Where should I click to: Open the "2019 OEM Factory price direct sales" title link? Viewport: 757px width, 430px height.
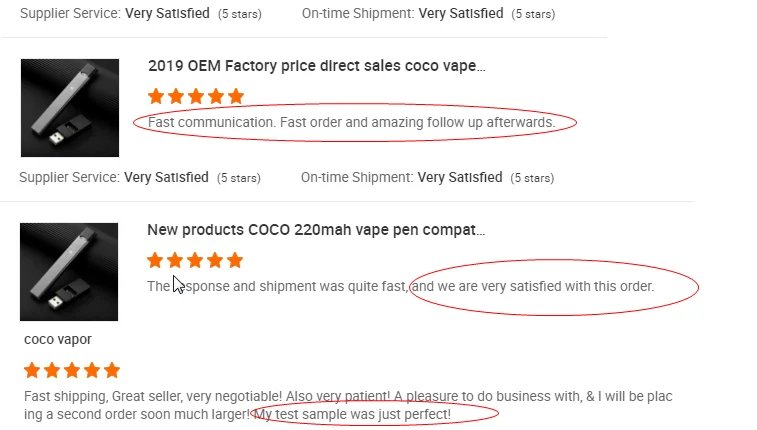click(x=316, y=66)
